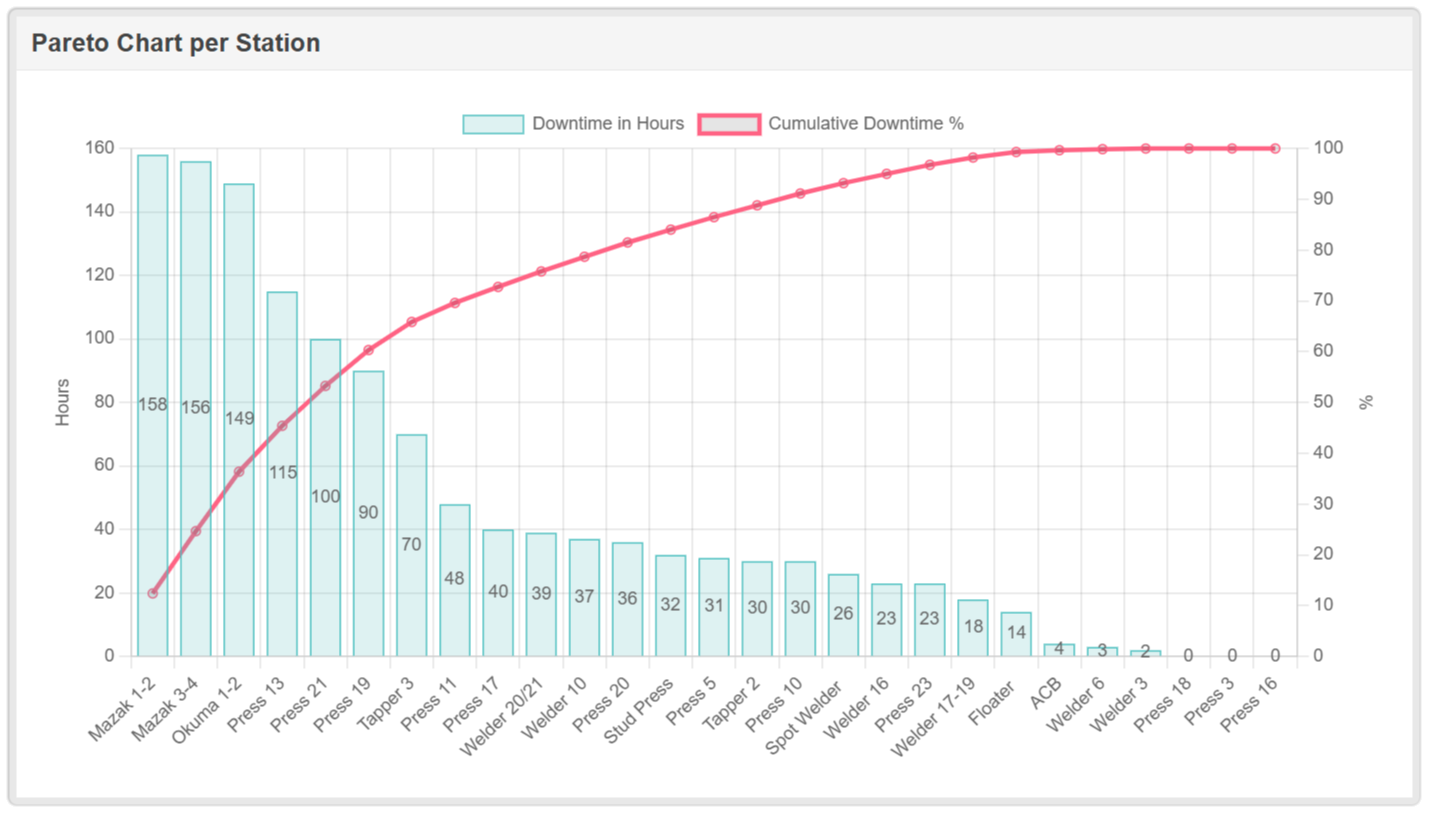
Task: Click the Mazak 3-4 bar showing 156 hours
Action: [195, 400]
